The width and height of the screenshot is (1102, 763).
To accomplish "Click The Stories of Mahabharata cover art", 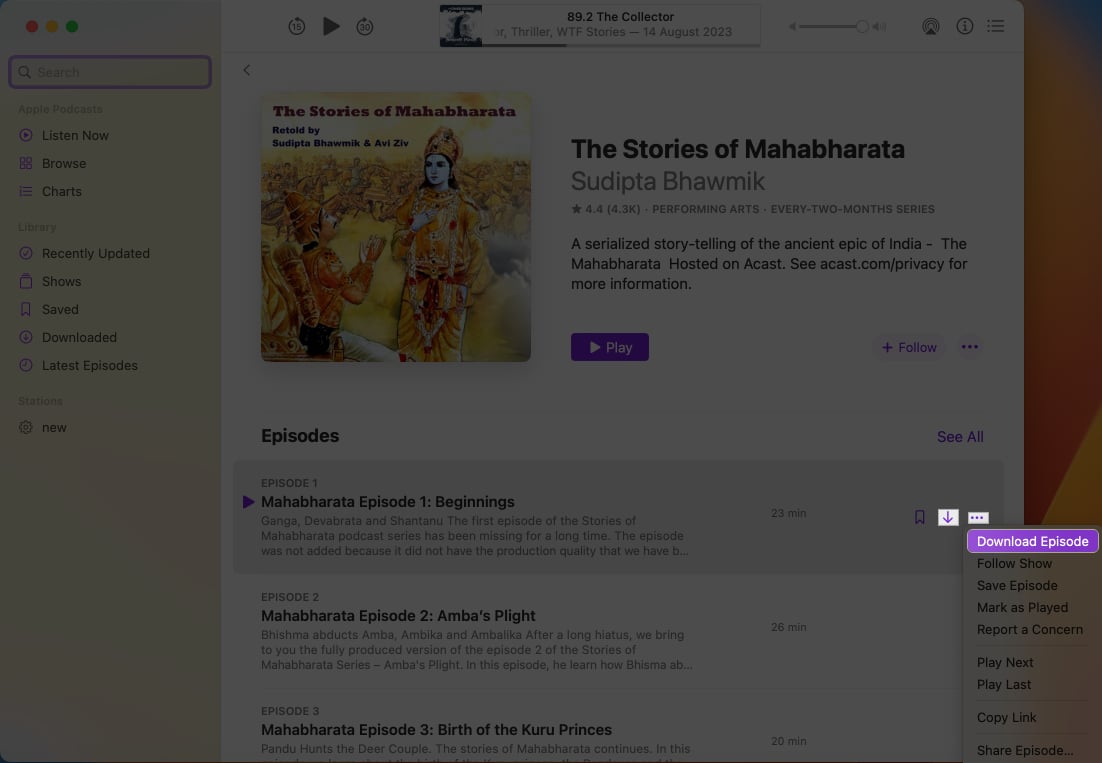I will click(x=396, y=228).
